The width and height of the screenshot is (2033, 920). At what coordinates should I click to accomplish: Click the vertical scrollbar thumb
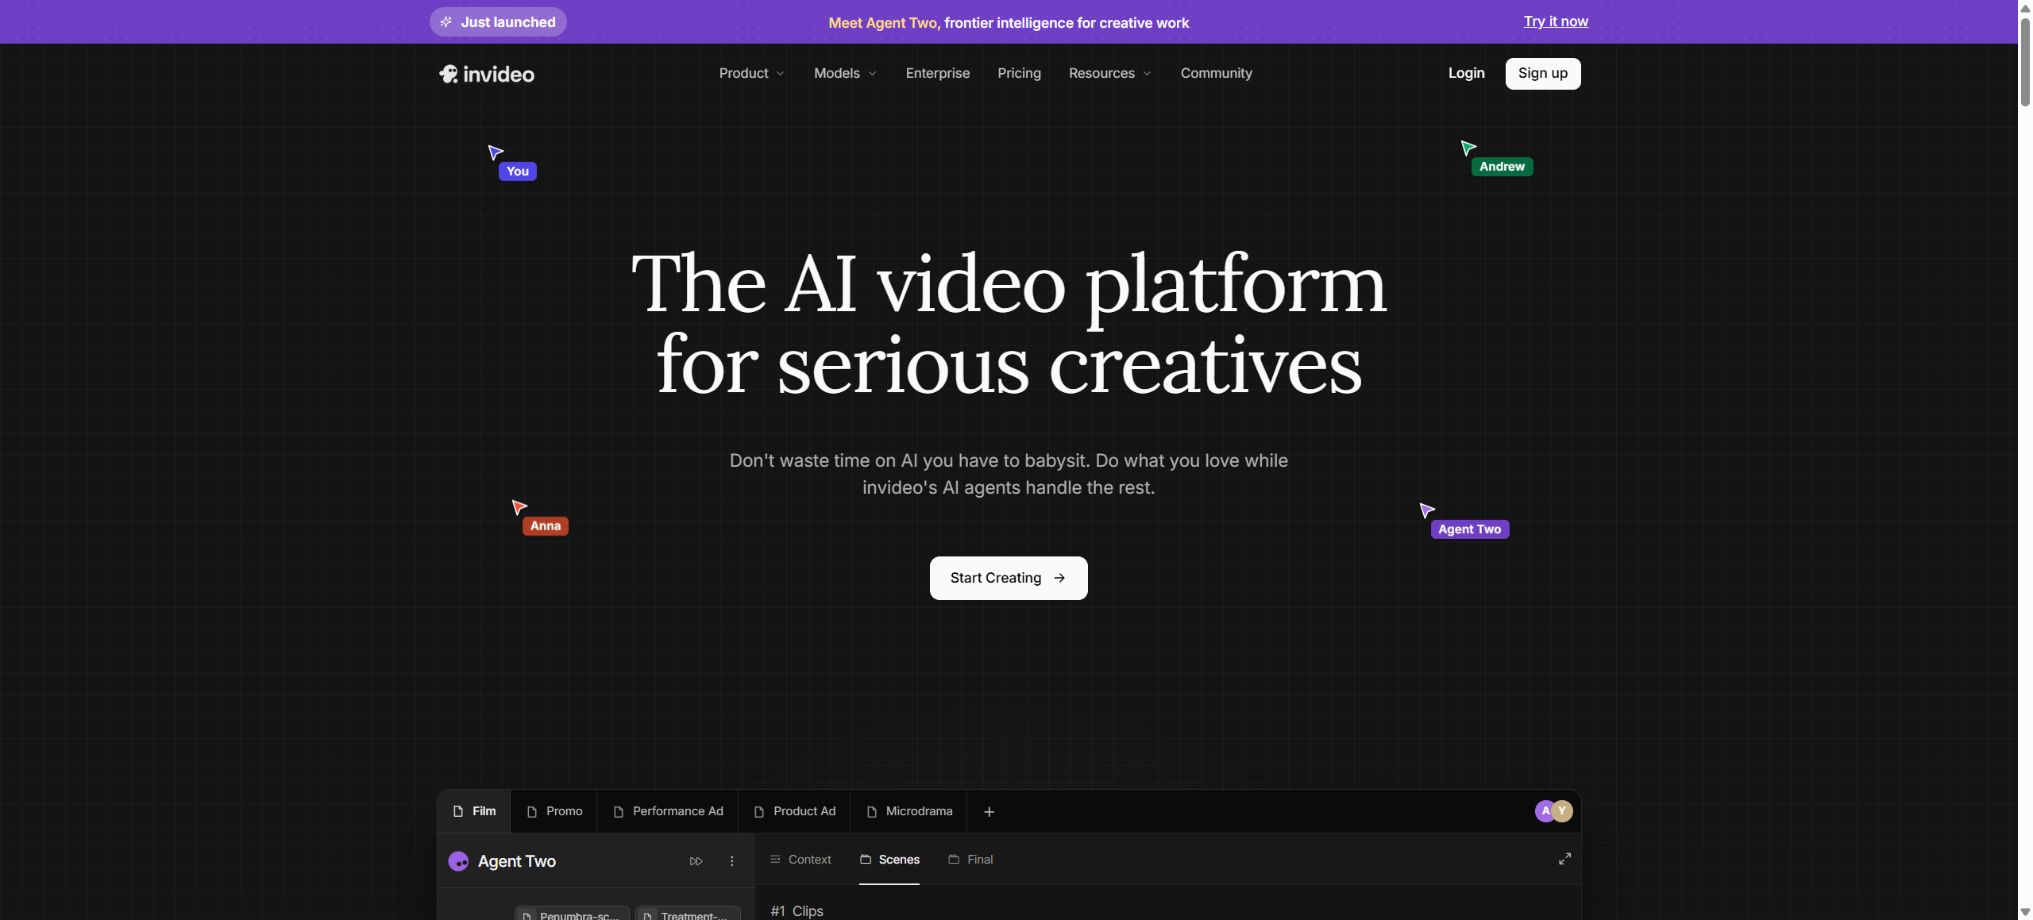click(x=2025, y=60)
